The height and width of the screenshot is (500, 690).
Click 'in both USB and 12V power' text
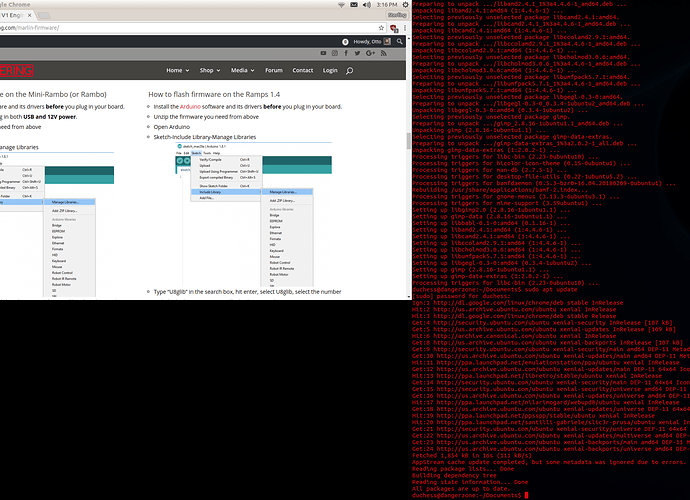coord(38,117)
